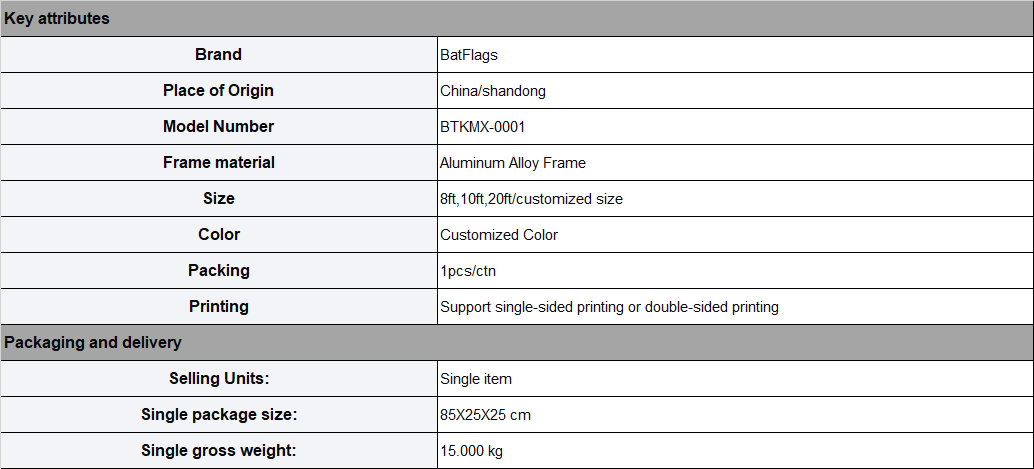Click the BTKMX-0001 model value
Image resolution: width=1034 pixels, height=469 pixels.
coord(483,127)
